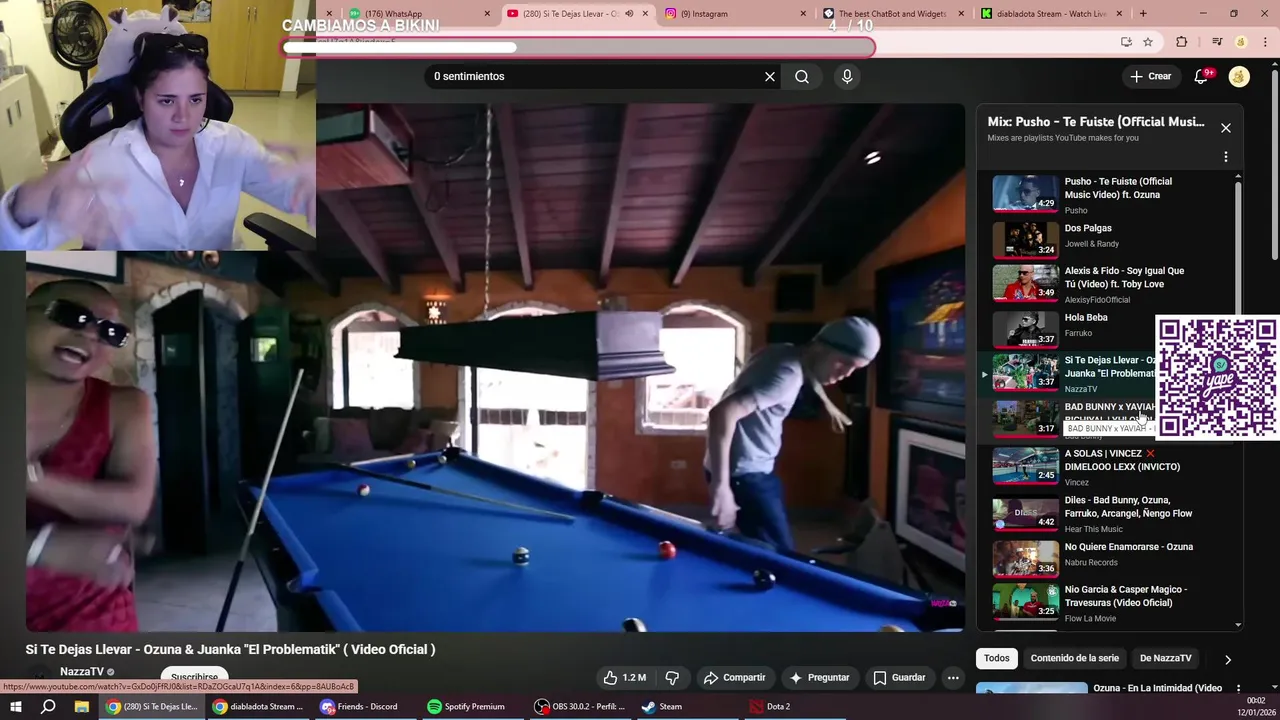
Task: Close the Instagram browser tab
Action: click(803, 14)
